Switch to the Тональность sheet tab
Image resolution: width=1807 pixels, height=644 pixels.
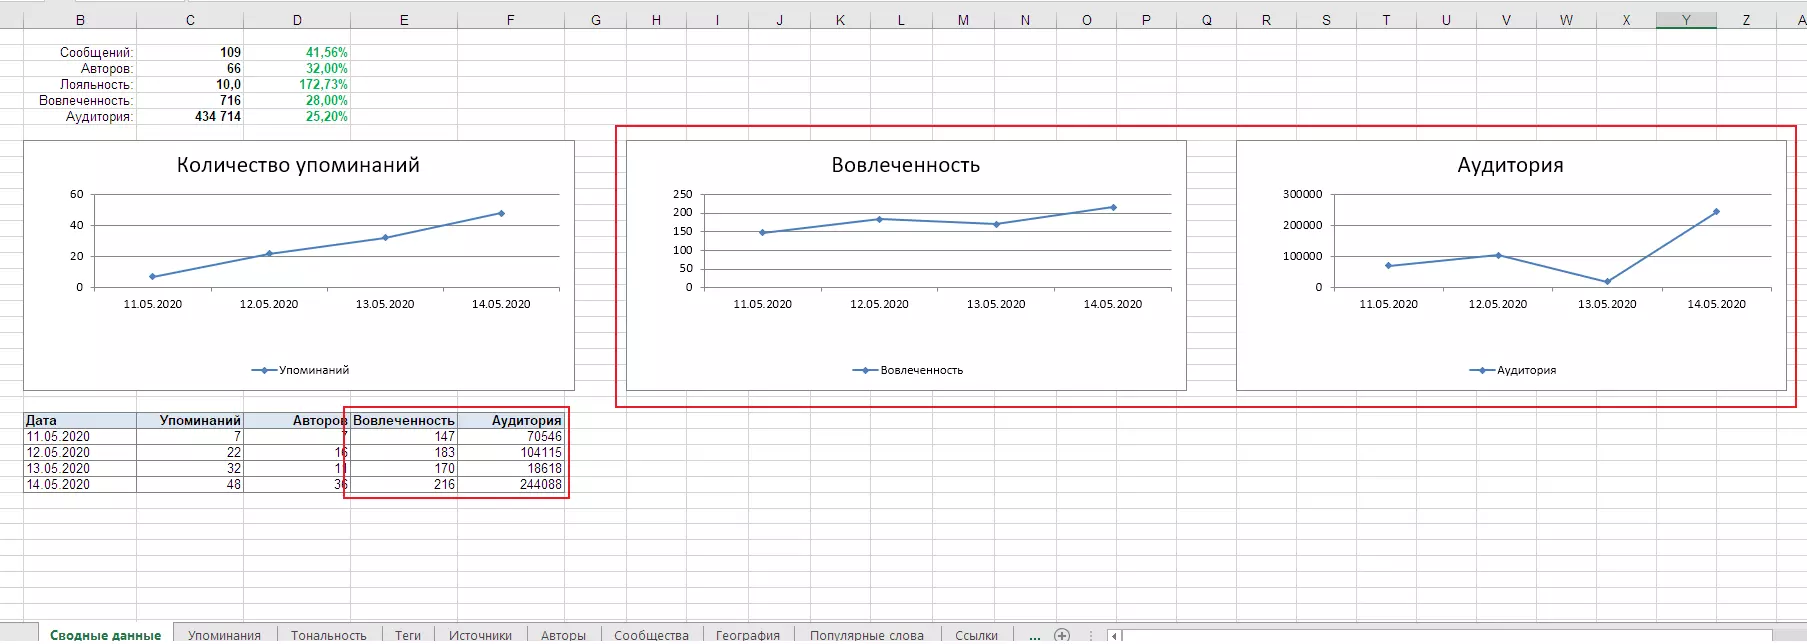point(329,635)
